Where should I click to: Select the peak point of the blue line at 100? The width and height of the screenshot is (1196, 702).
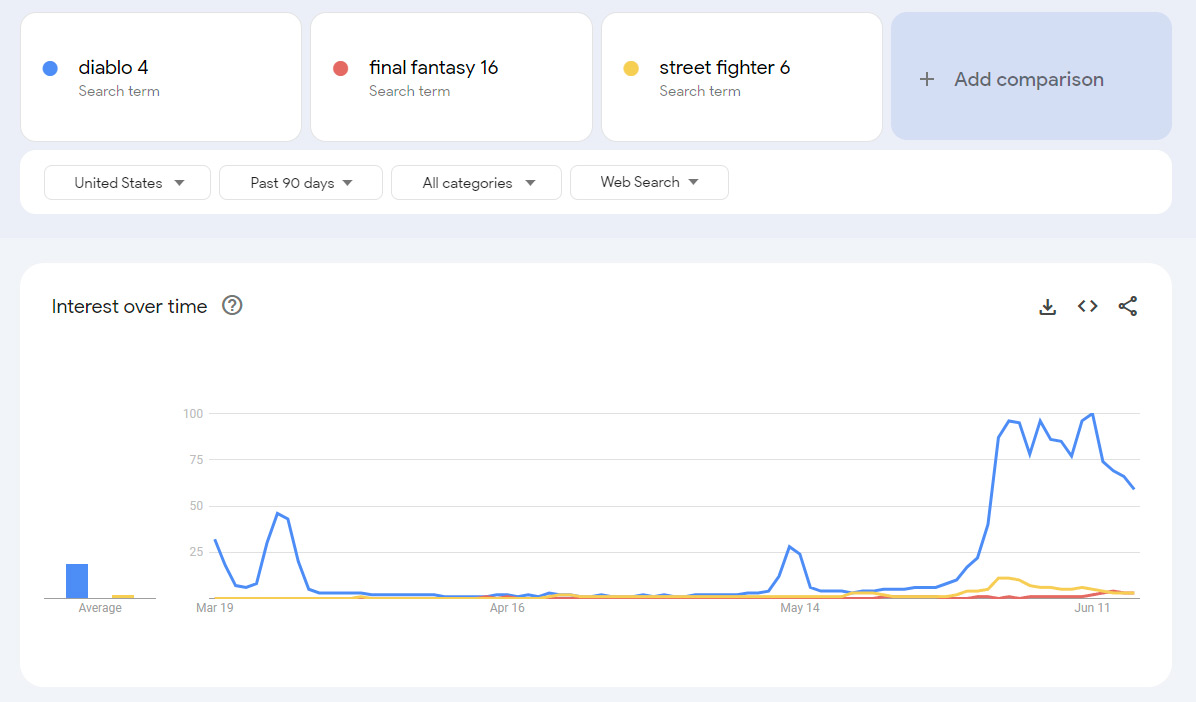(x=1092, y=414)
